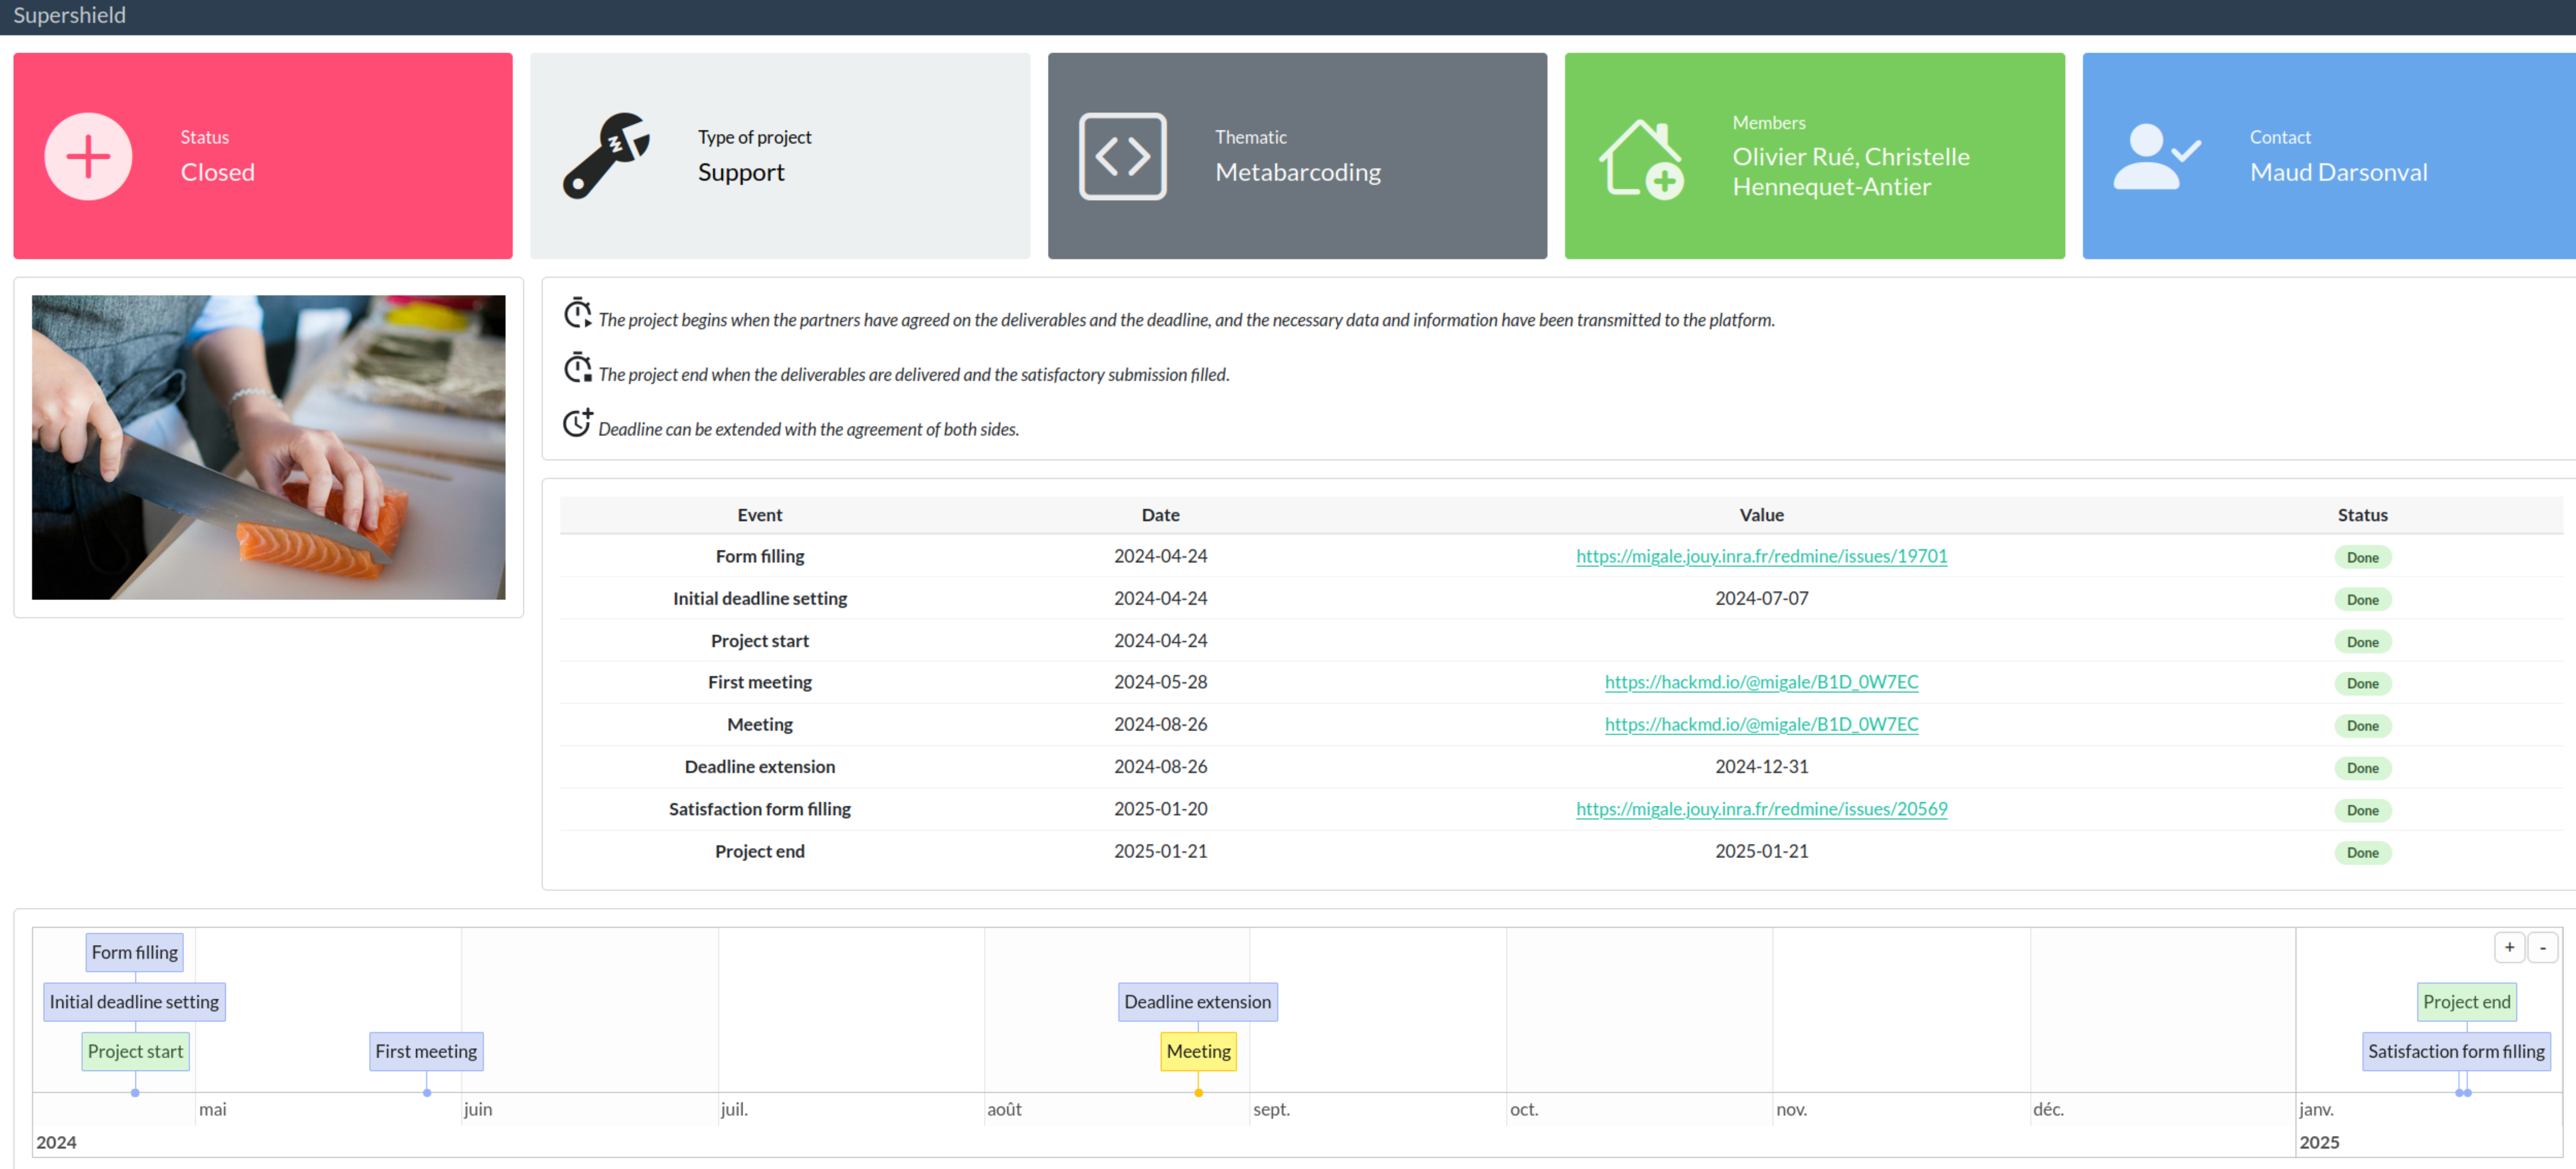
Task: Click the user-check Contact icon
Action: click(x=2157, y=157)
